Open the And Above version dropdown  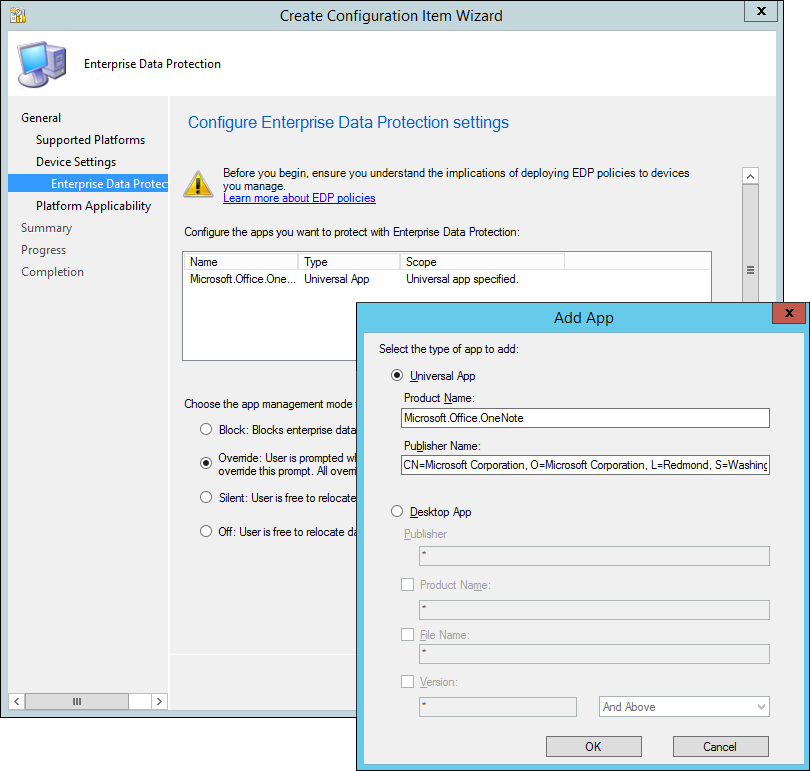point(684,707)
